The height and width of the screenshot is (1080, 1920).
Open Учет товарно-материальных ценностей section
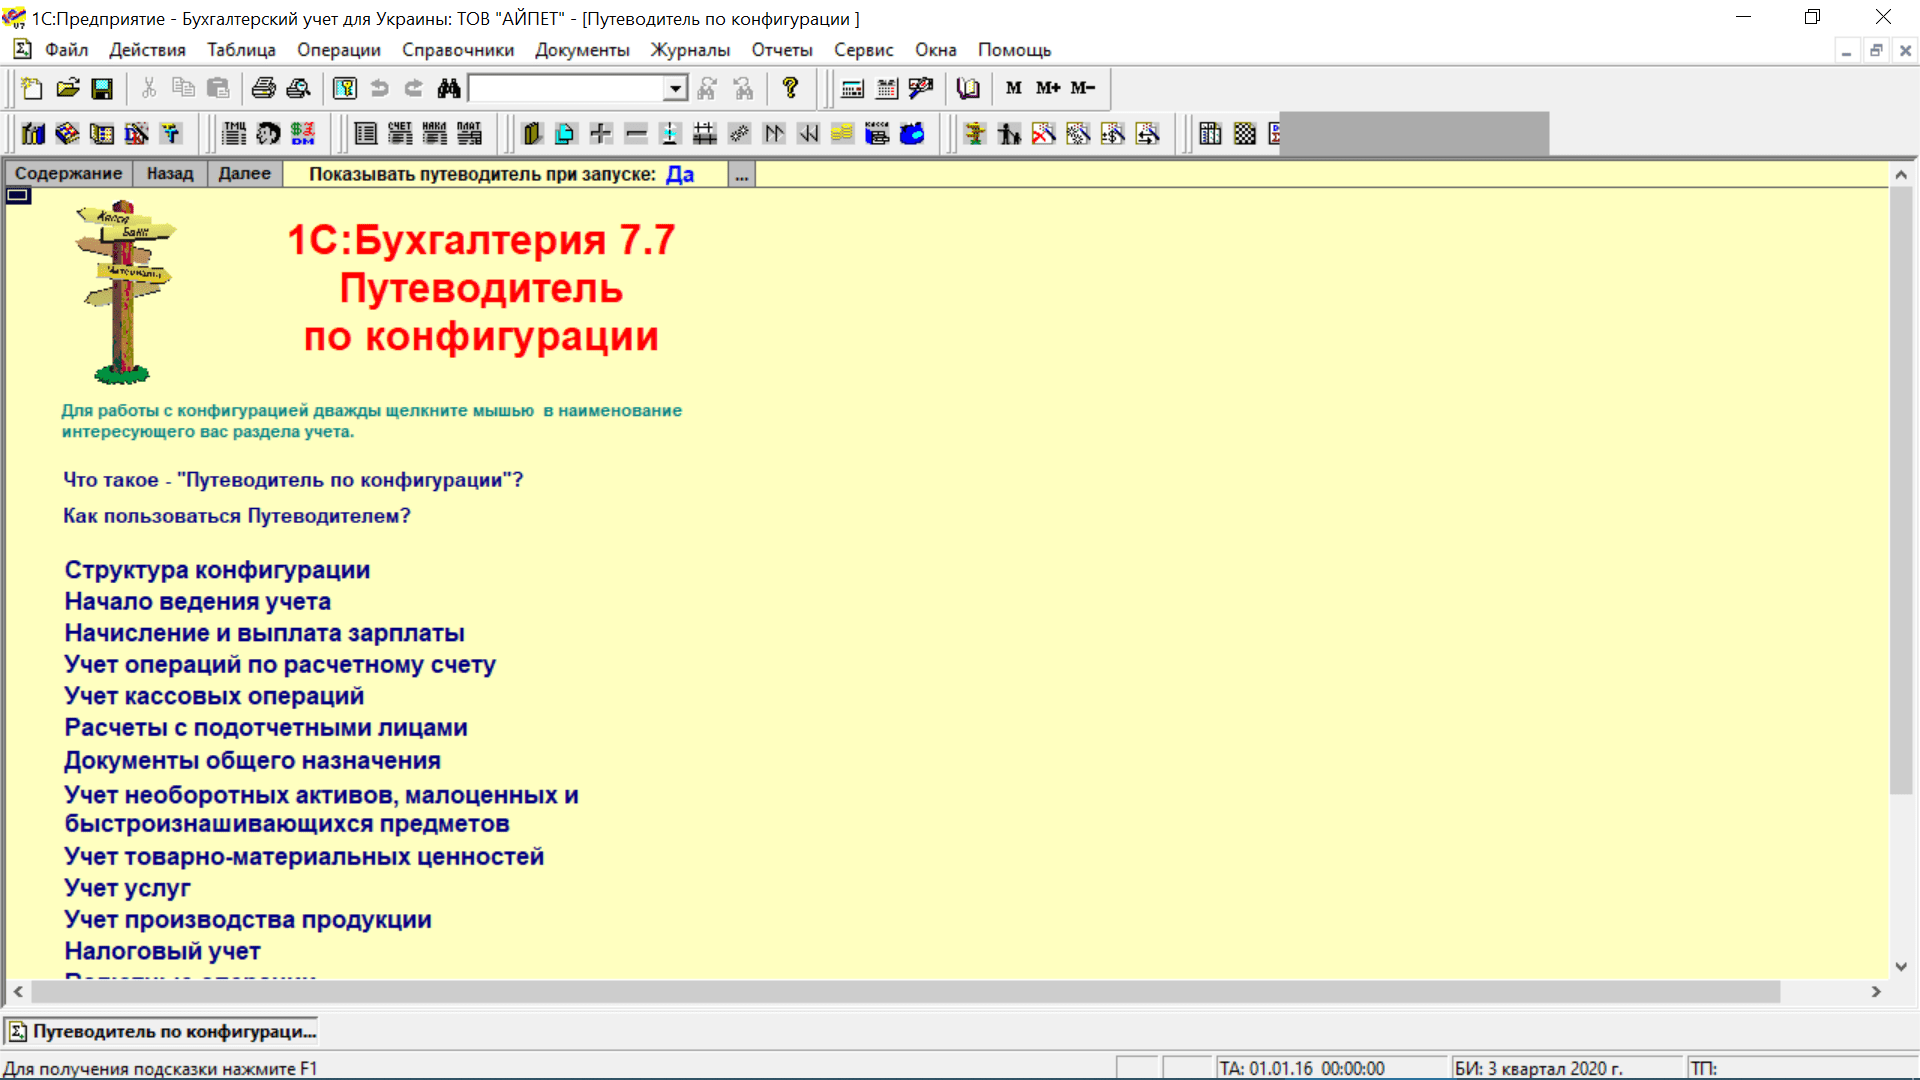click(304, 857)
